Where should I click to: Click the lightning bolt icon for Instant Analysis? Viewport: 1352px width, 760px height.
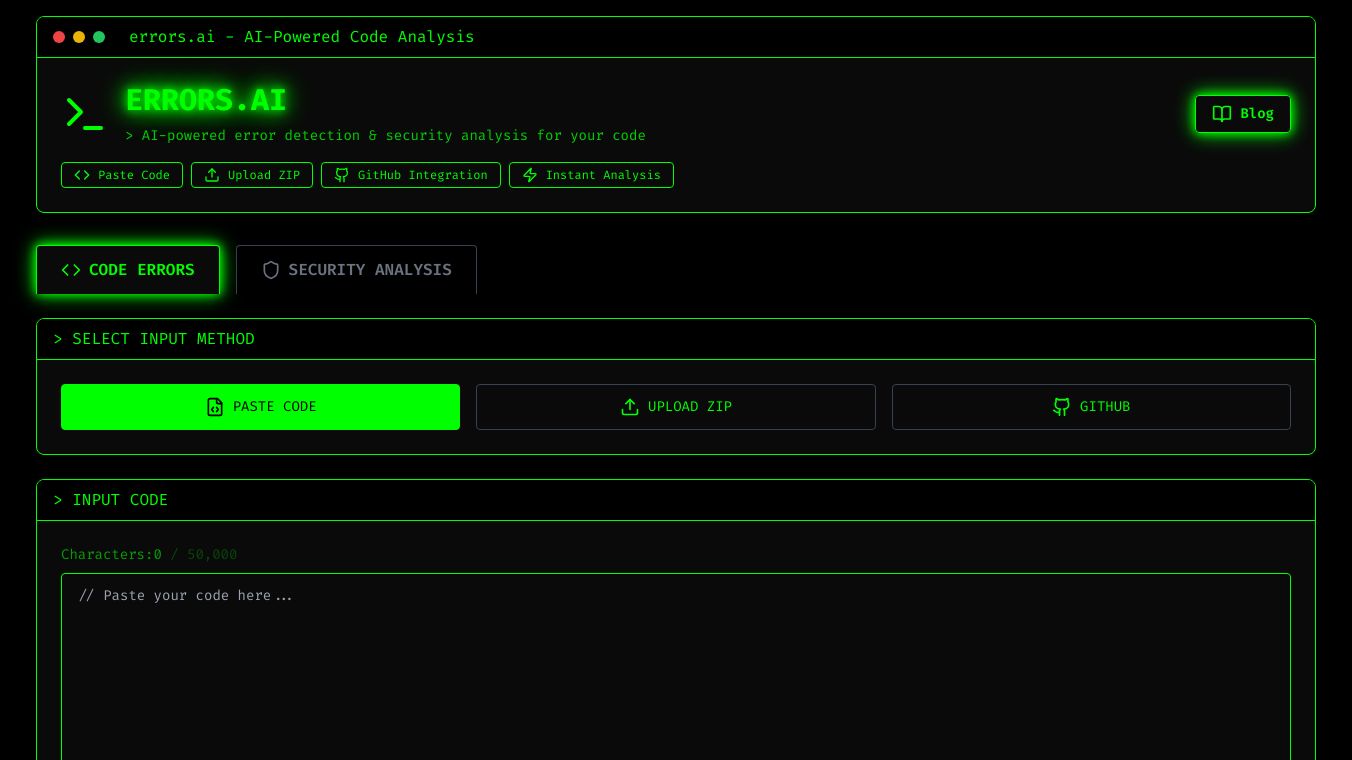pyautogui.click(x=530, y=175)
